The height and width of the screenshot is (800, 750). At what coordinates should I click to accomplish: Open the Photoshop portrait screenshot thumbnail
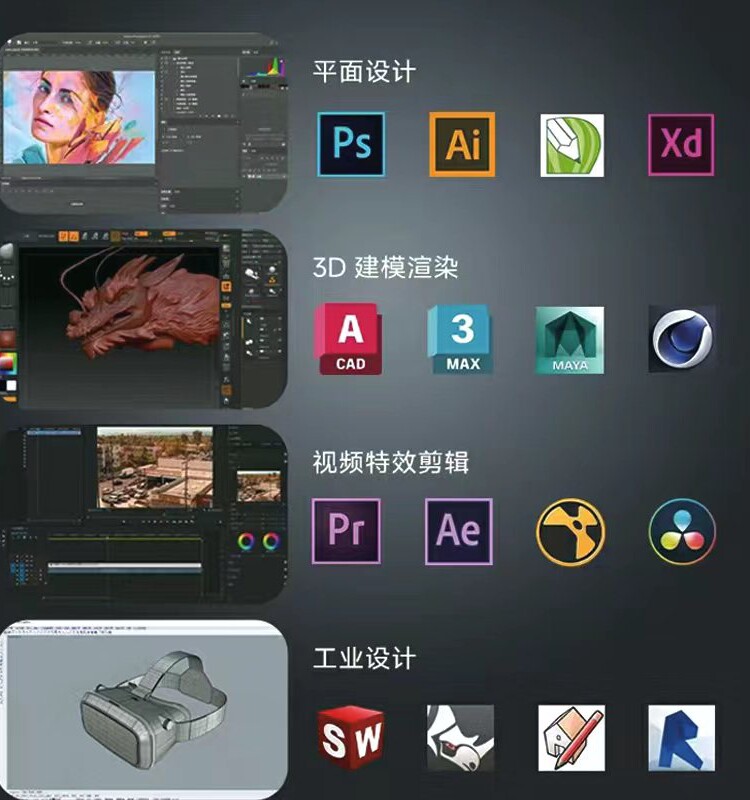tap(144, 122)
